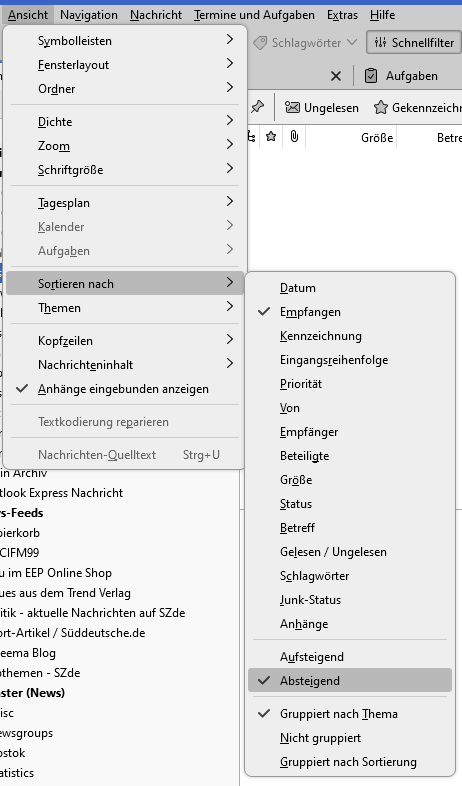Expand the Fensterlayout submenu
The image size is (462, 786).
tap(124, 65)
